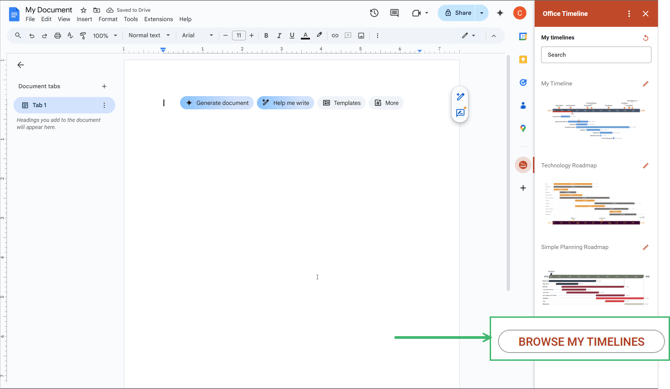670x389 pixels.
Task: Print the document
Action: [57, 36]
